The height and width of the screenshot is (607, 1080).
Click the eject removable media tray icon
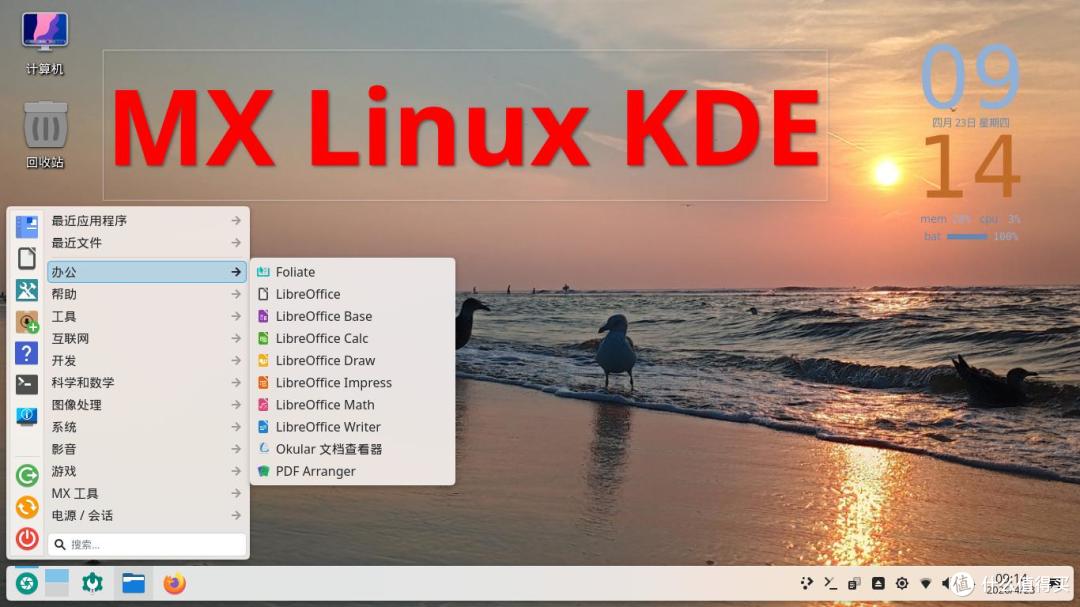878,584
